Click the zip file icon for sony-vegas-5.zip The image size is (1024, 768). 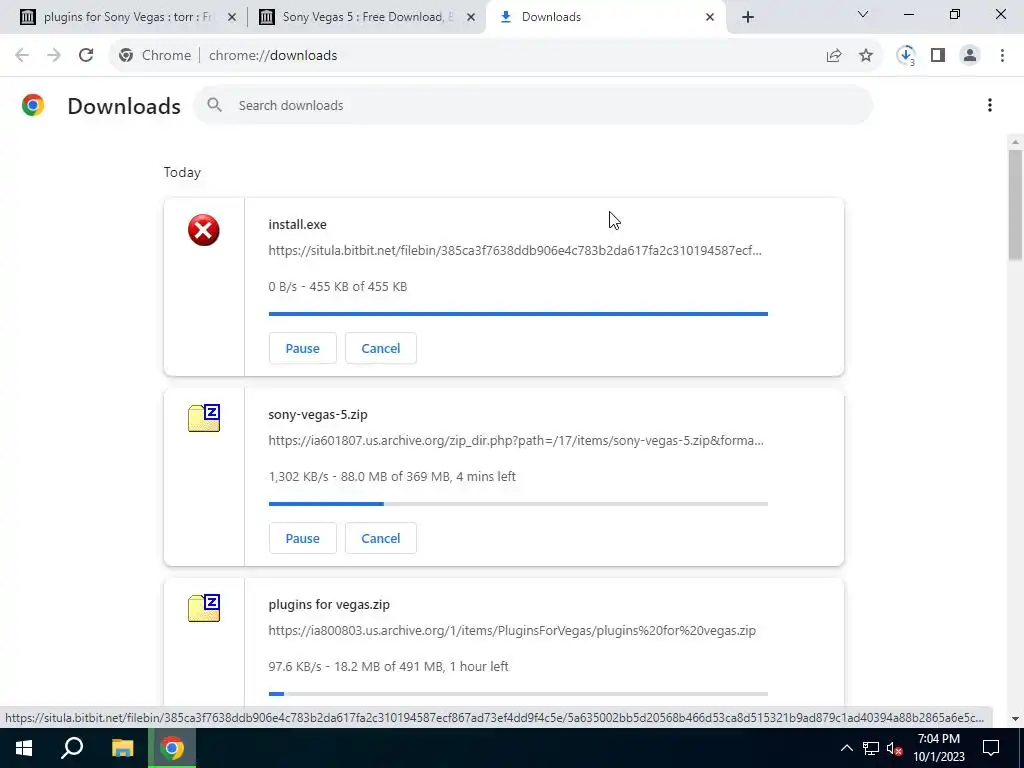point(204,418)
